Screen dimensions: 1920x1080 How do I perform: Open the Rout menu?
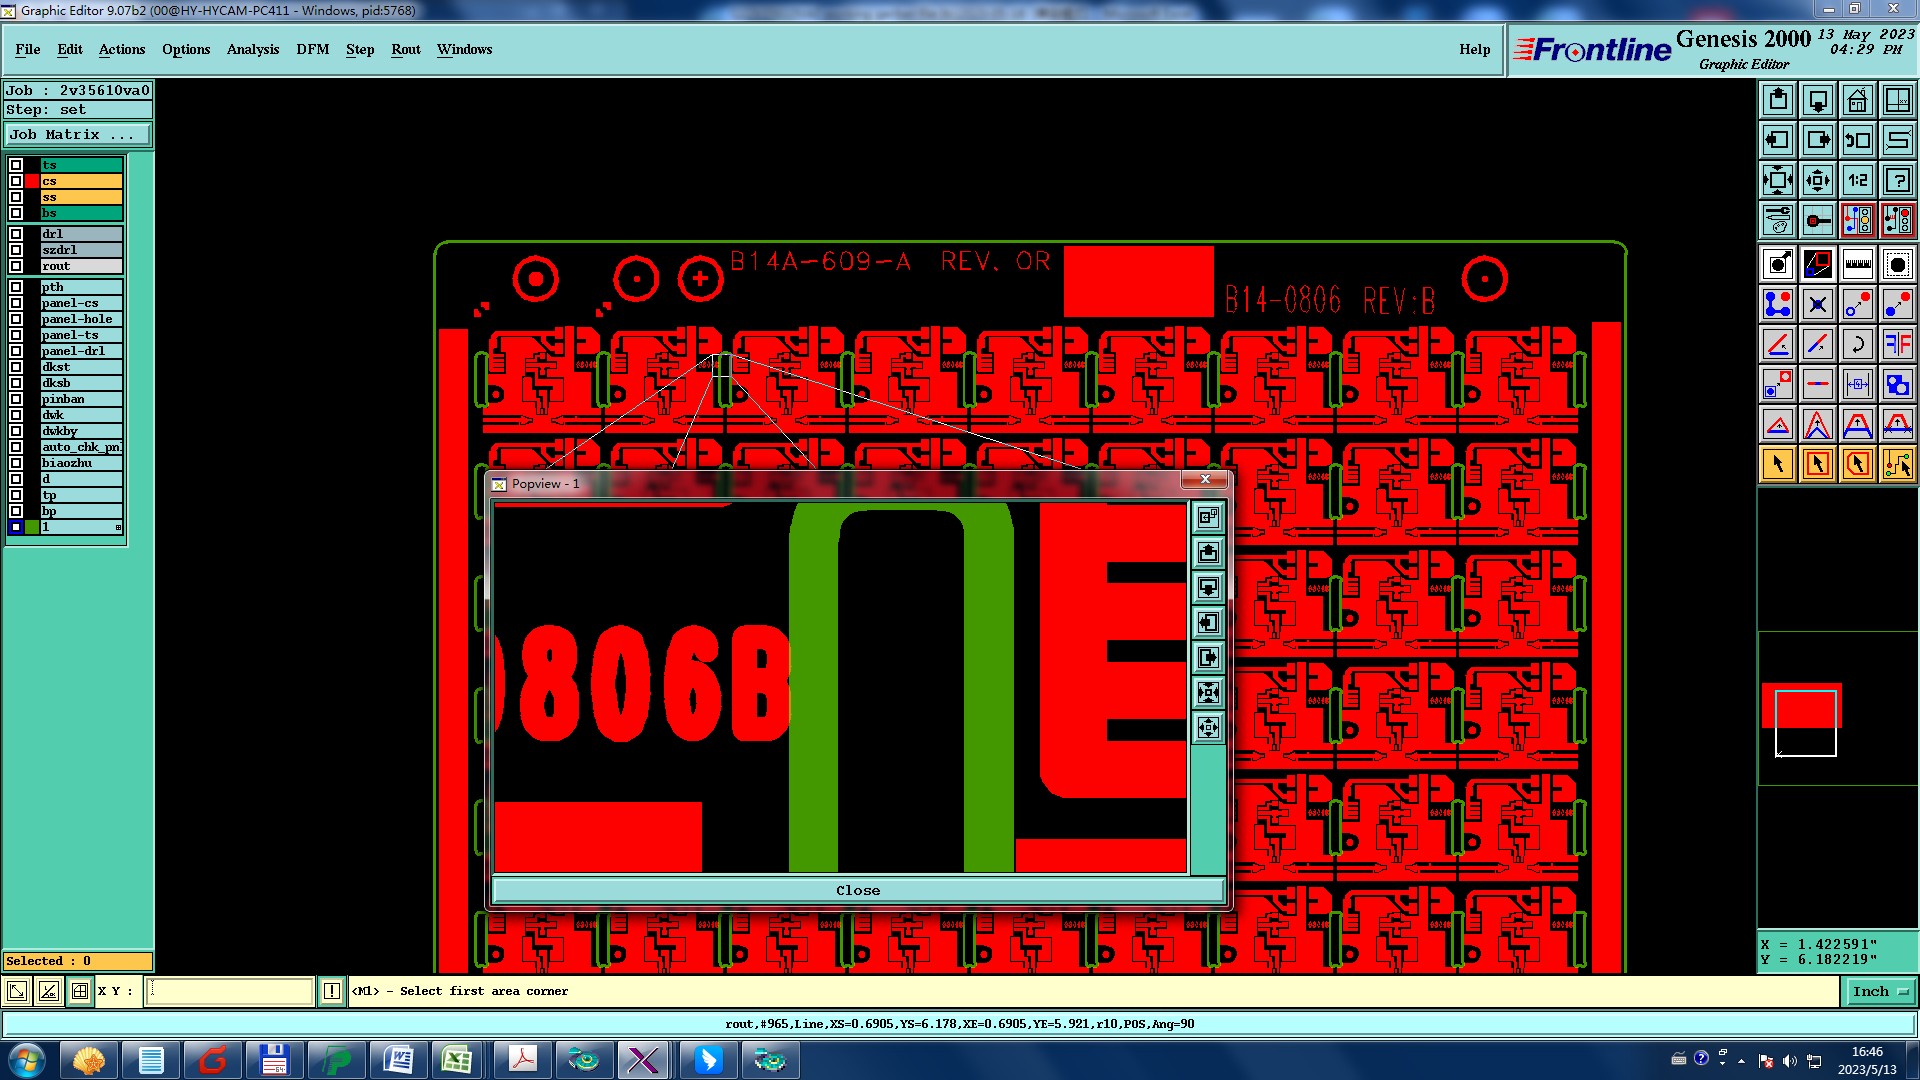tap(405, 49)
